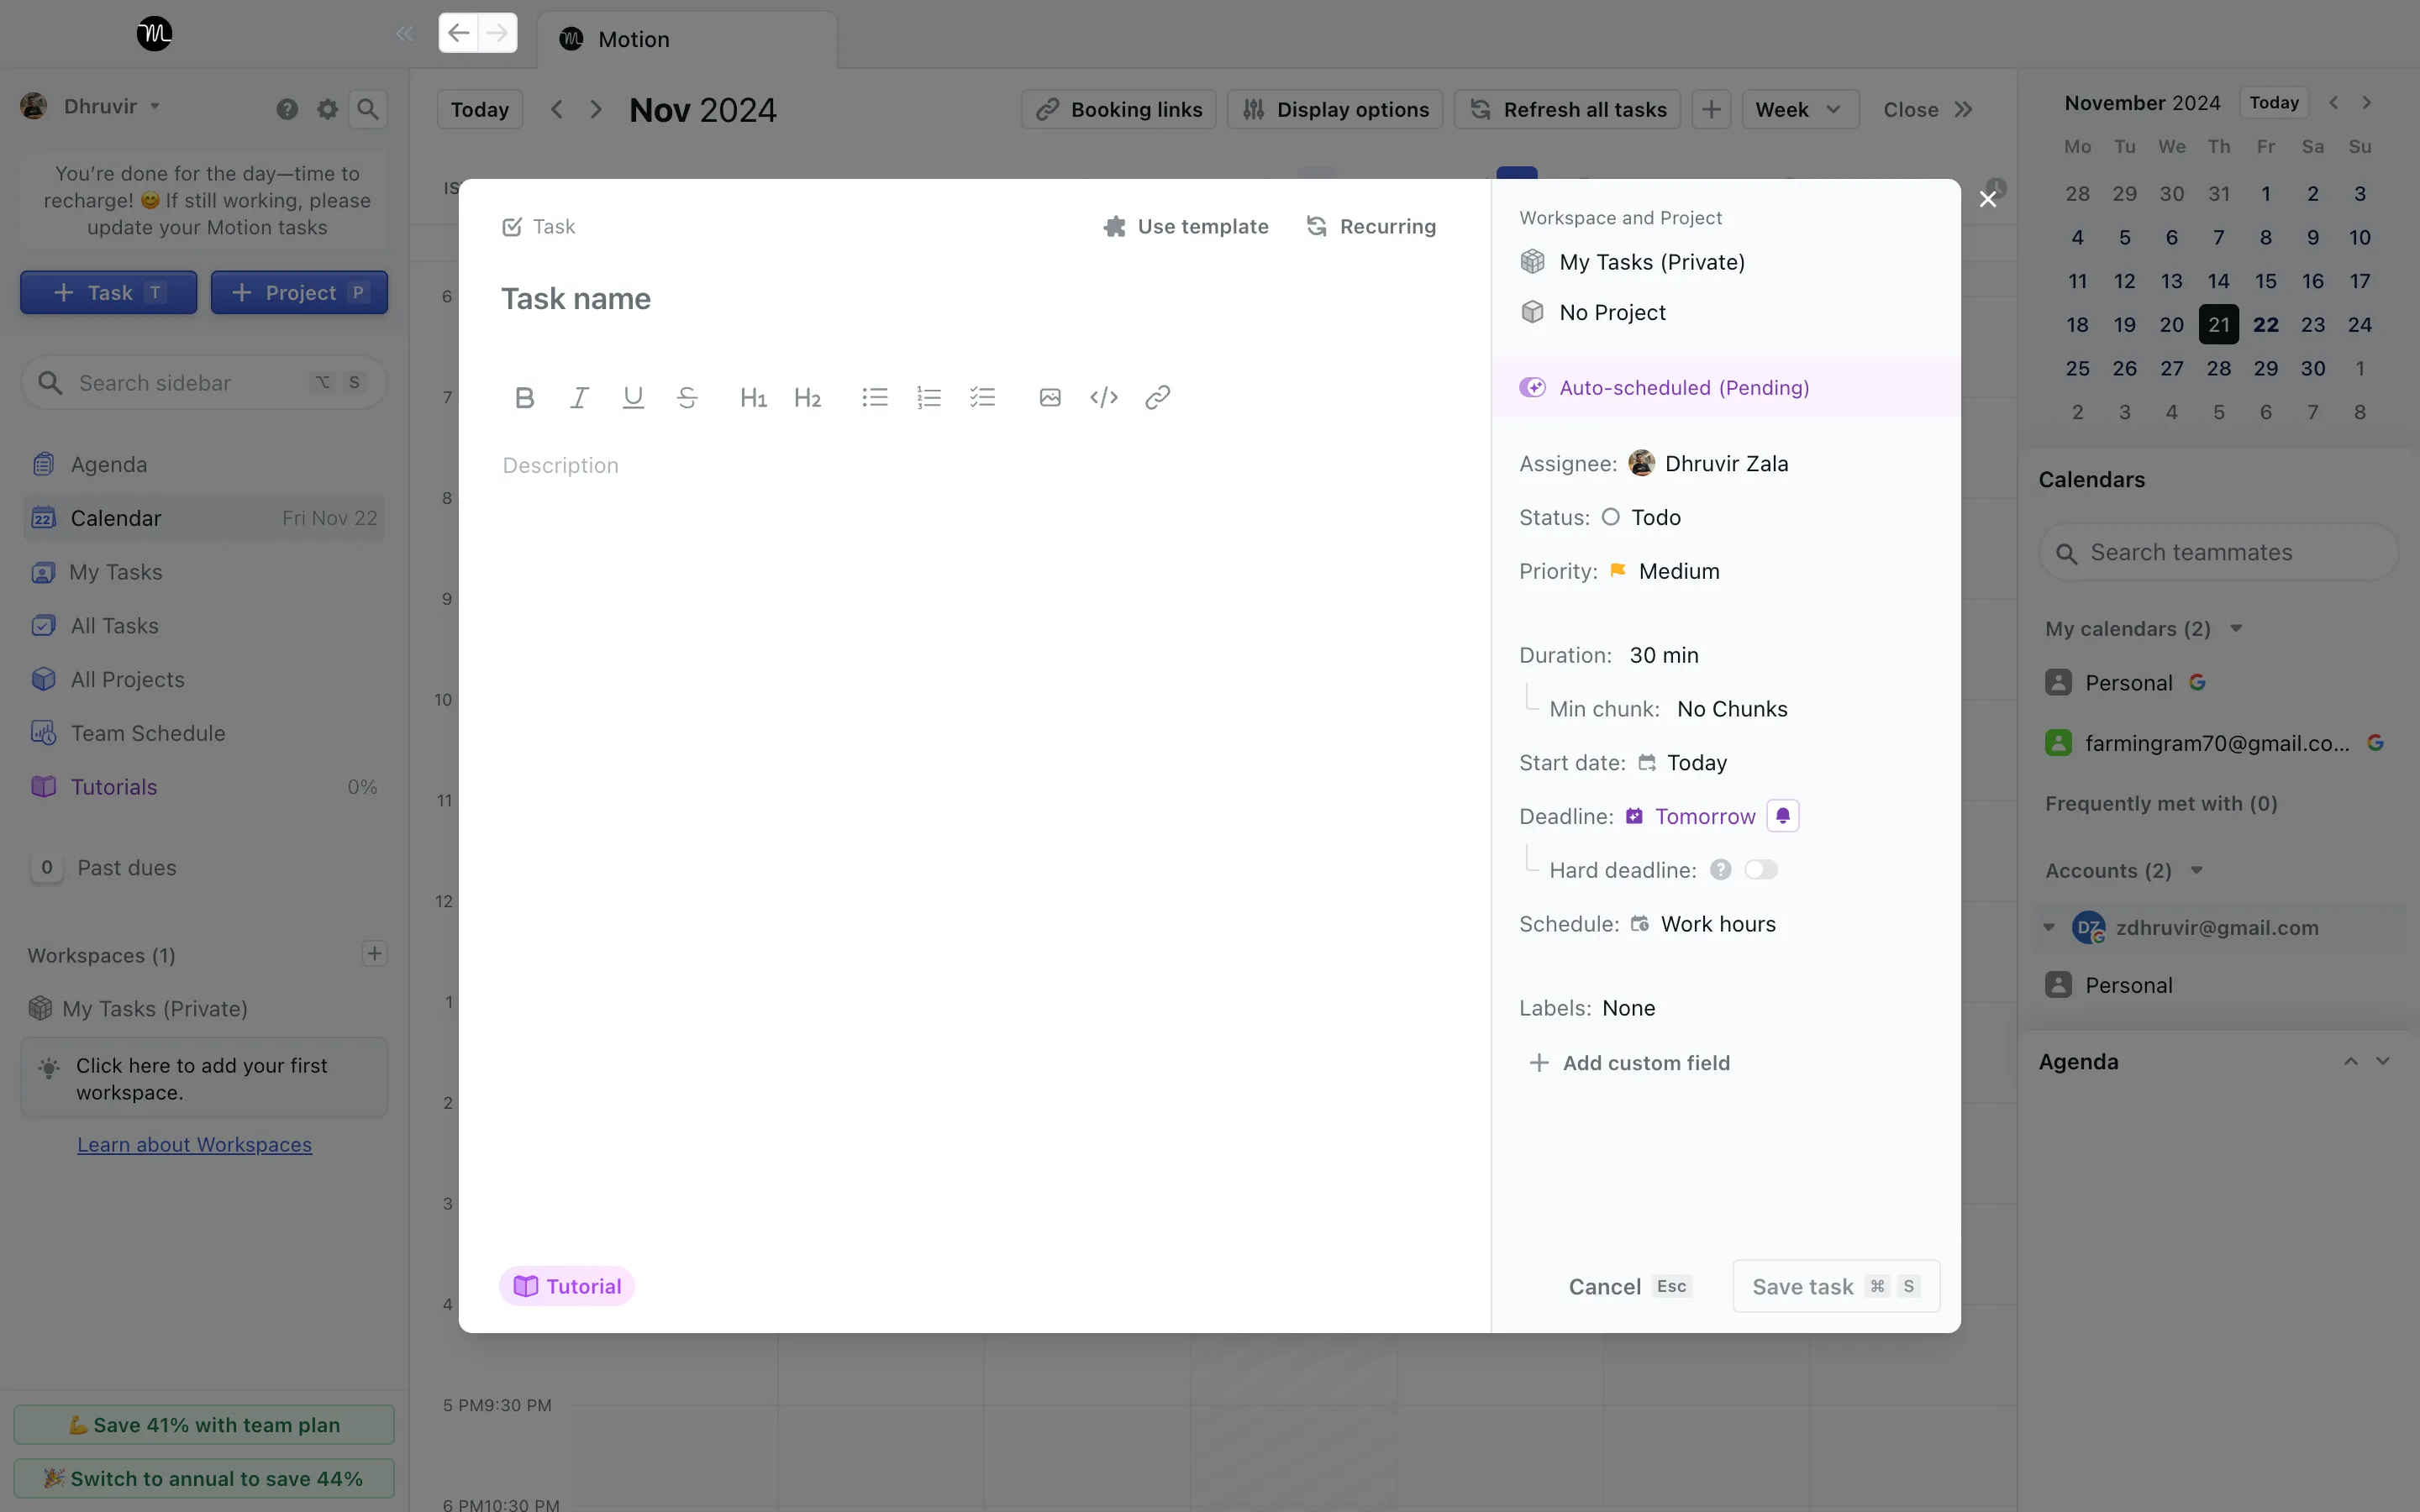Open Tutorials in sidebar

coord(203,787)
